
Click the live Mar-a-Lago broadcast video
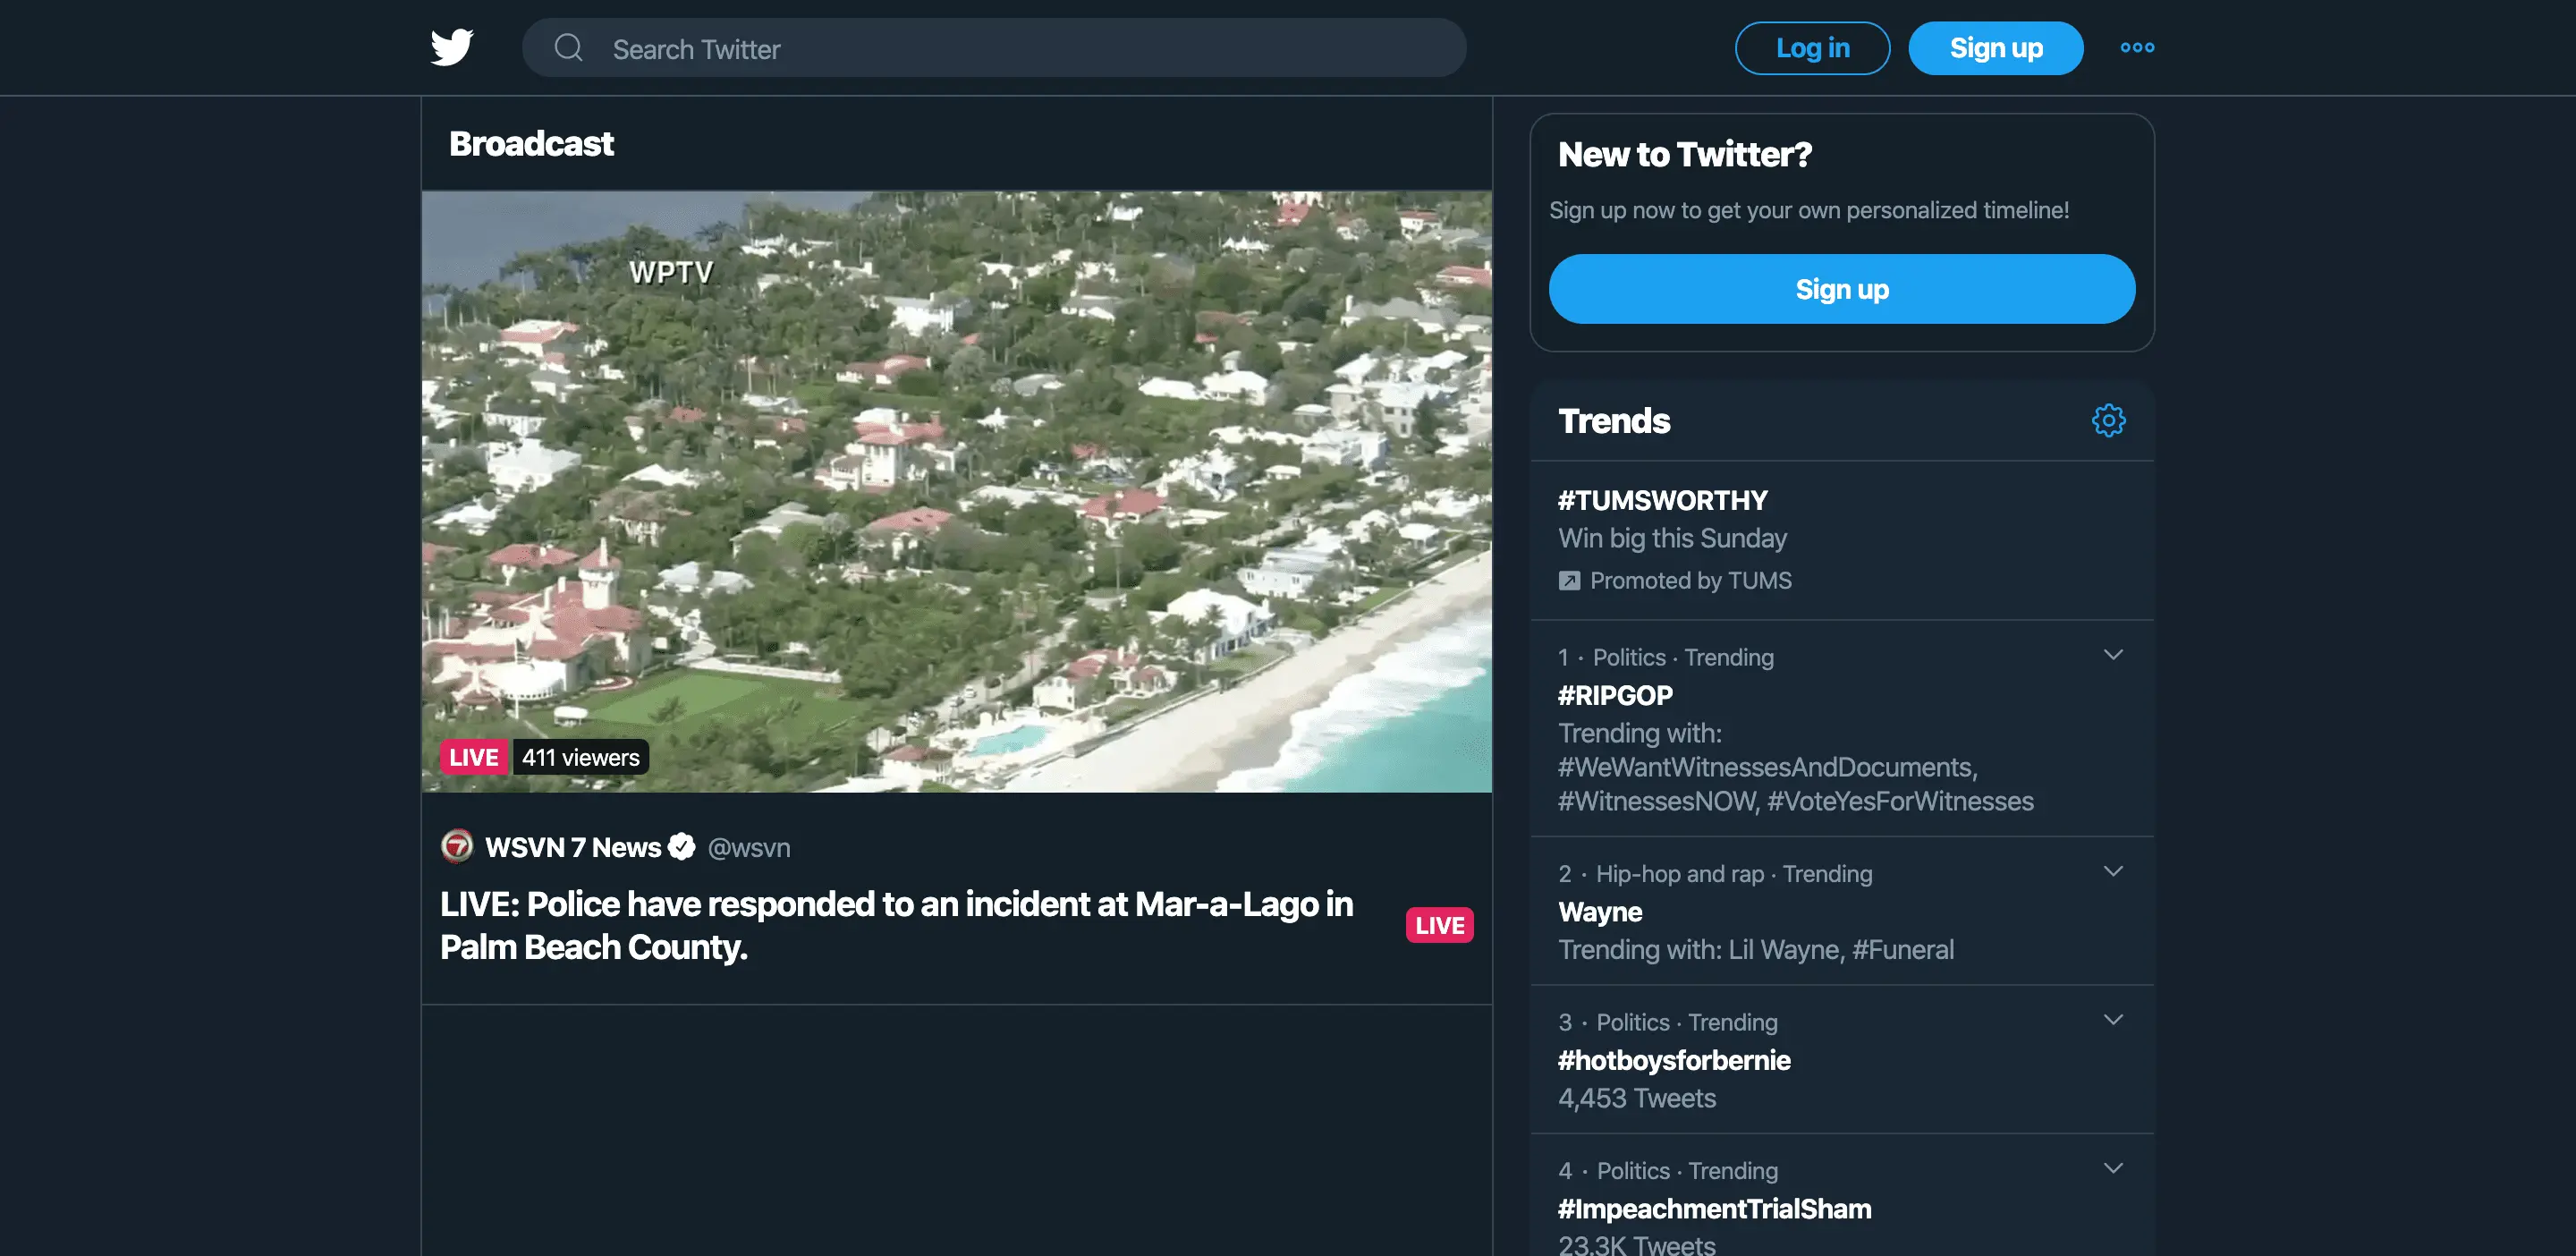pos(956,491)
